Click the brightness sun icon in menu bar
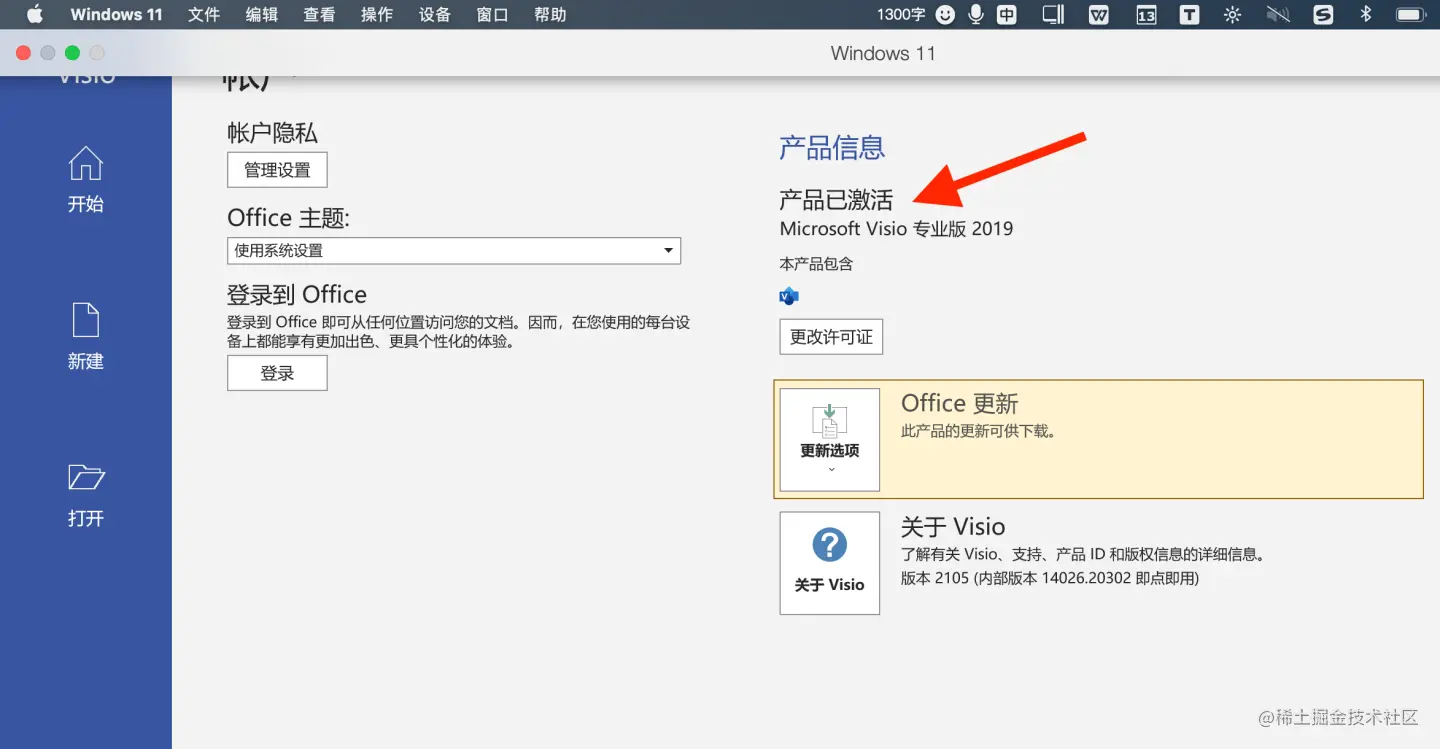Screen dimensions: 1440x749 tap(1232, 15)
